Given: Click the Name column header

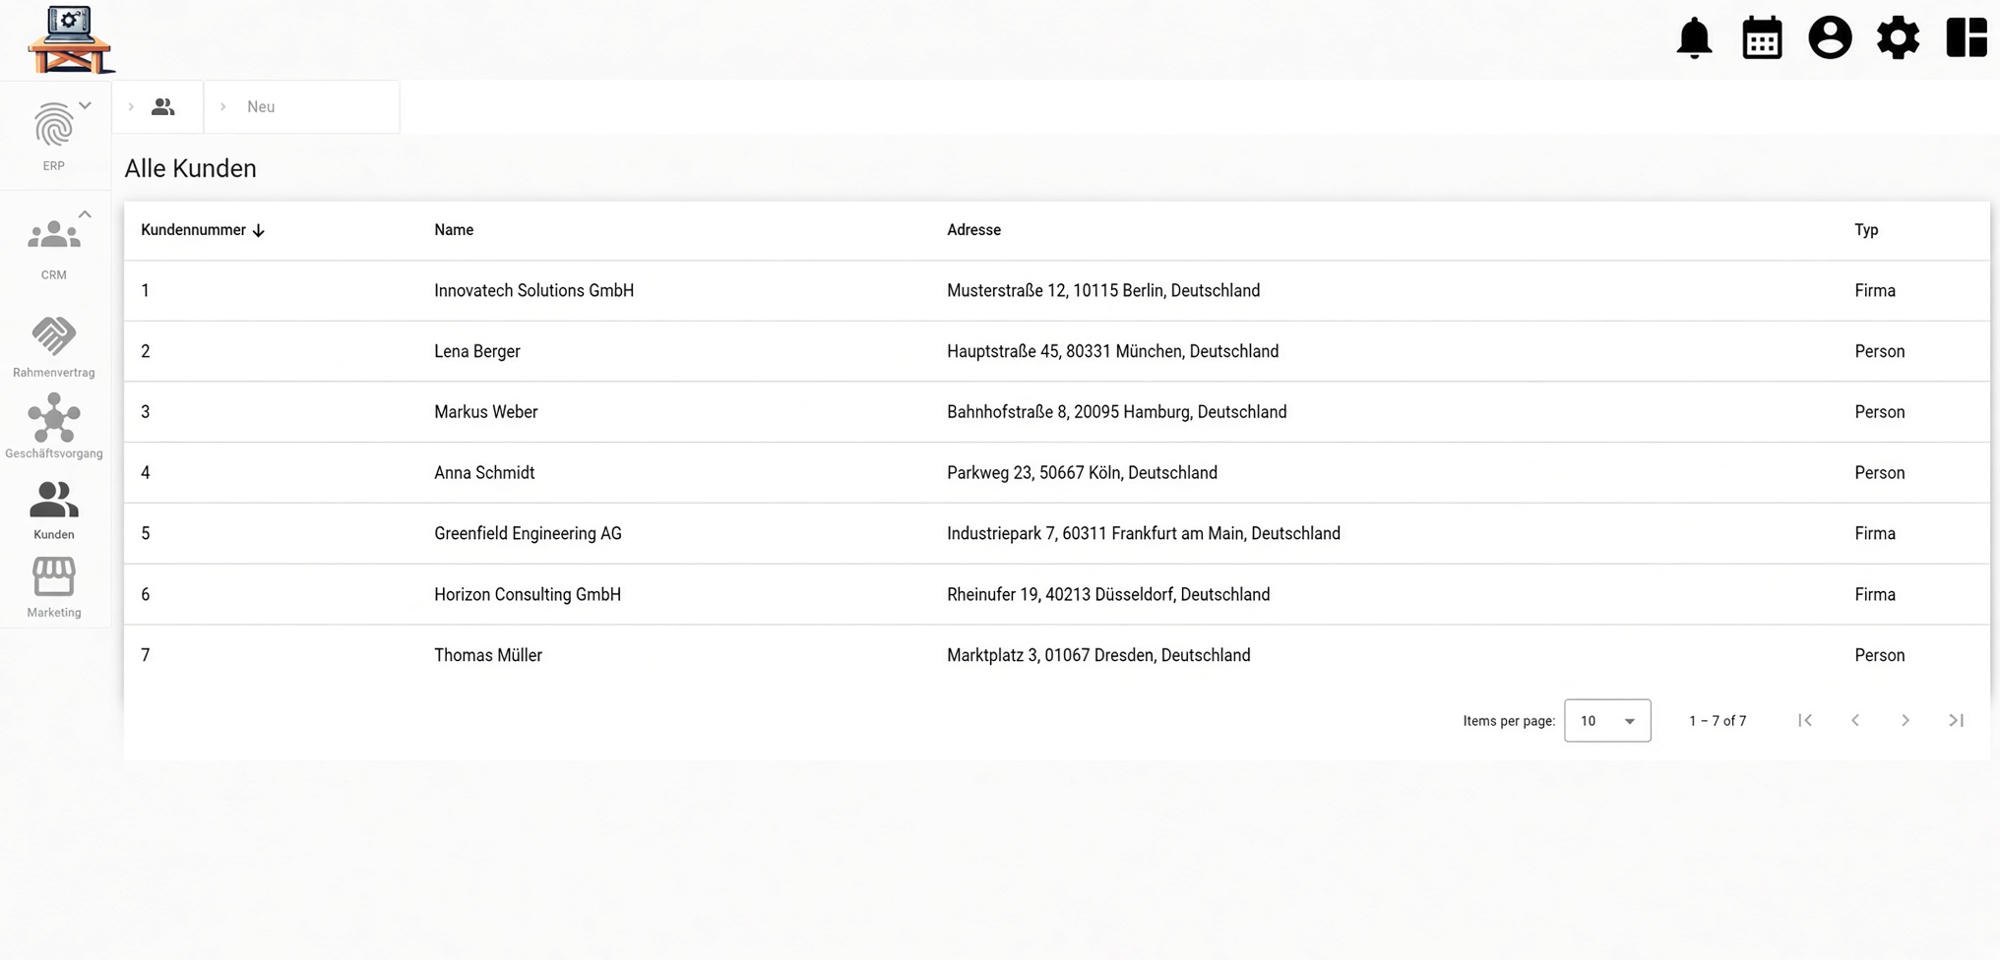Looking at the screenshot, I should (454, 230).
